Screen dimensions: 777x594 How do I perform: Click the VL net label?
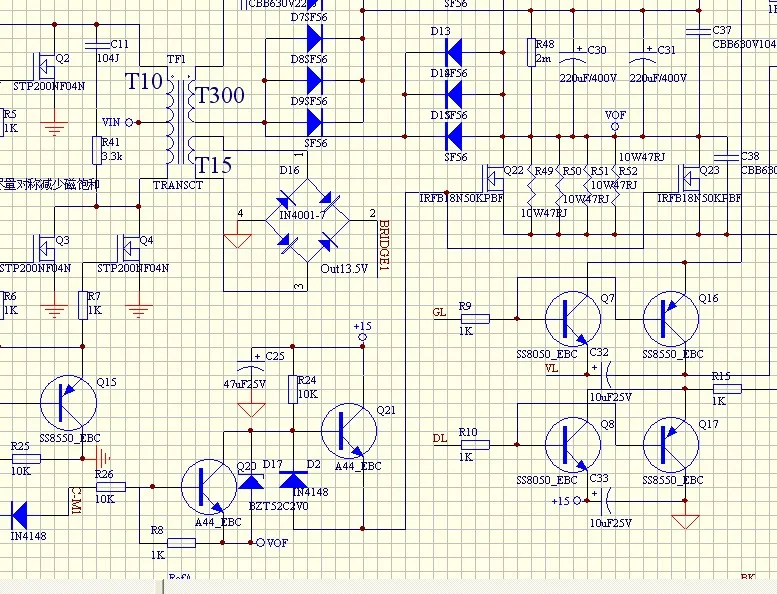(552, 368)
